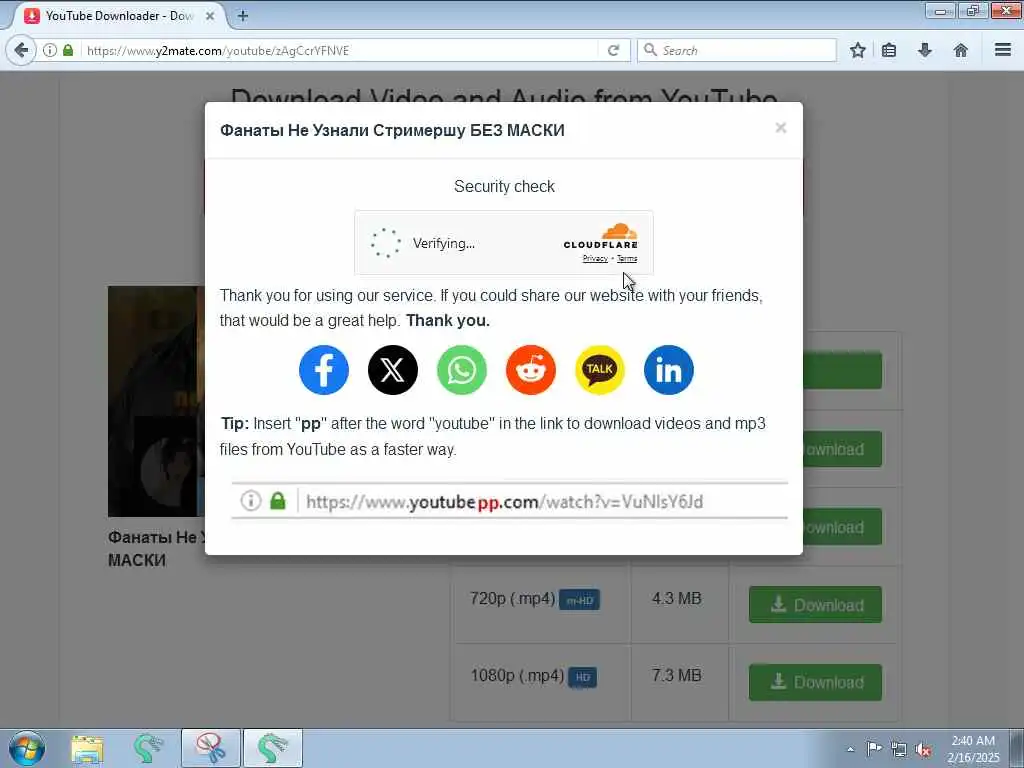1024x768 pixels.
Task: Download the 1080p (.mp4) video
Action: point(815,682)
